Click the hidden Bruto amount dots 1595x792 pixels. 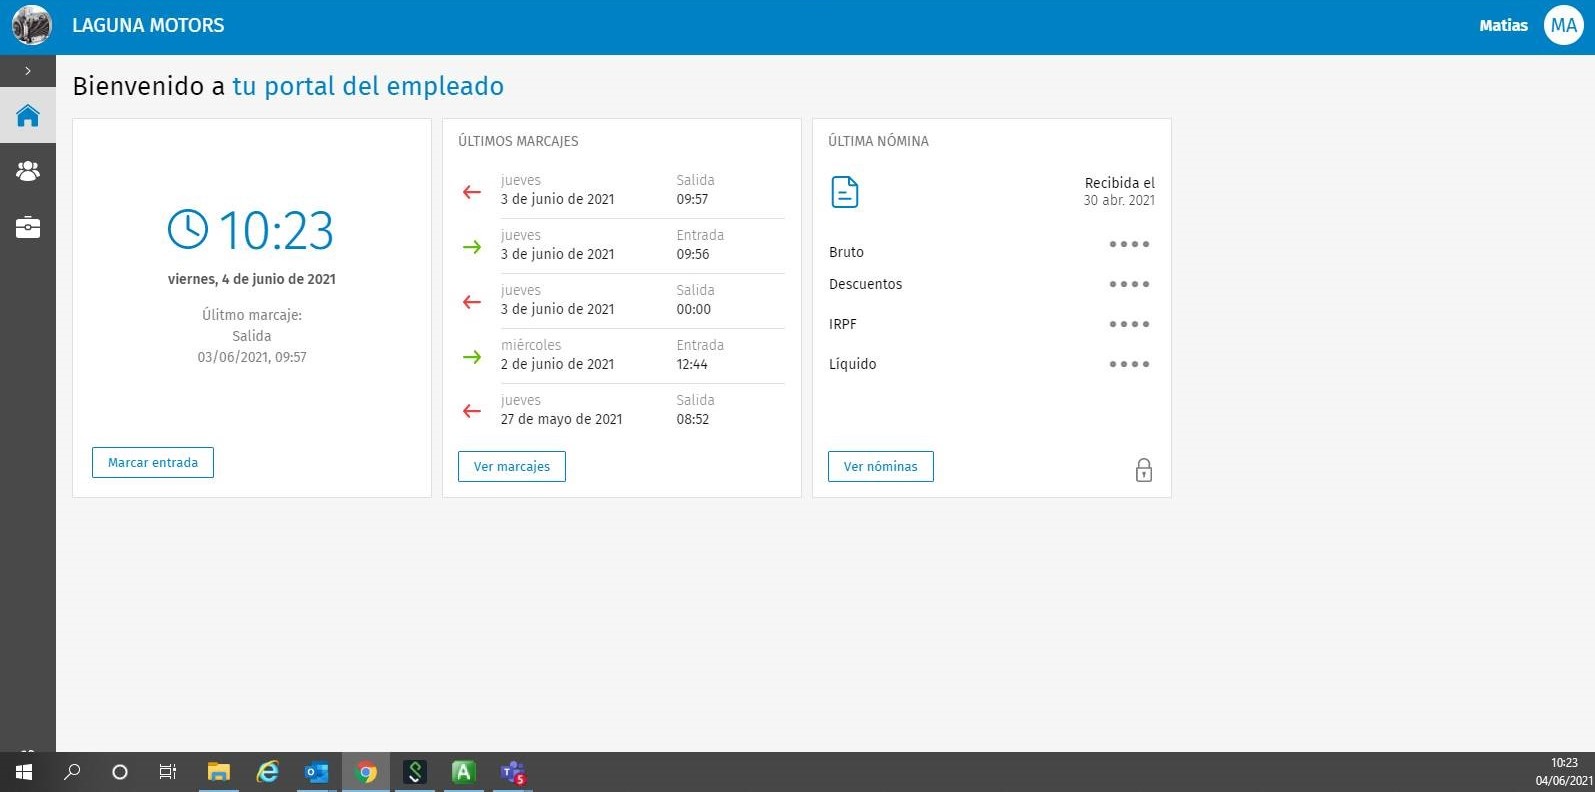click(x=1129, y=245)
